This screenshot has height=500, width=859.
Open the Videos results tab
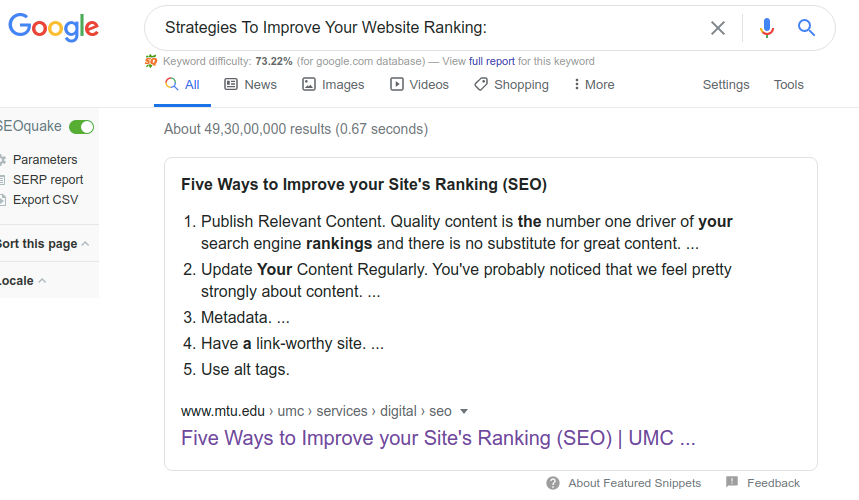419,85
